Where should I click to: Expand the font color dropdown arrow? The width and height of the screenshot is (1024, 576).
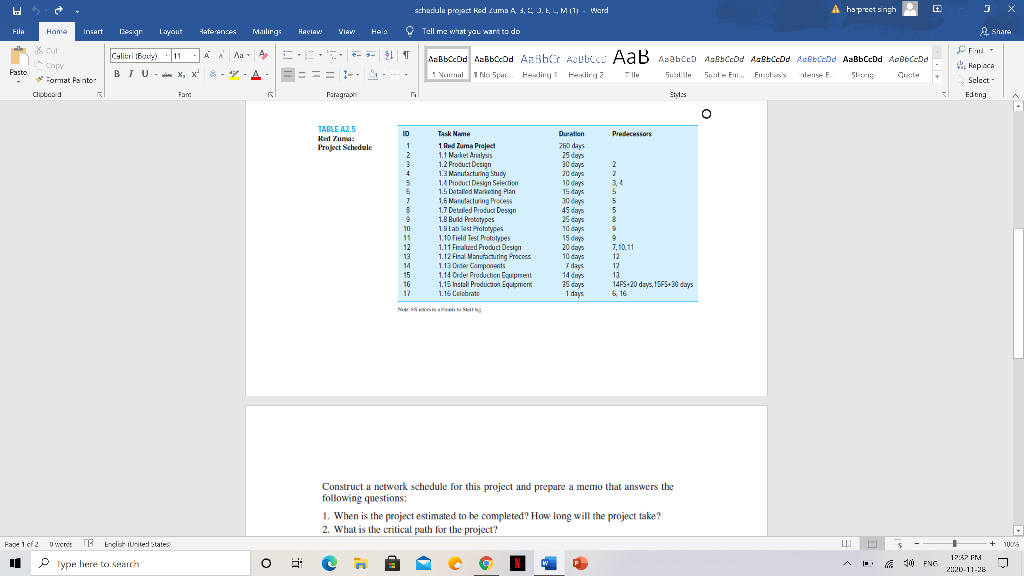coord(268,76)
